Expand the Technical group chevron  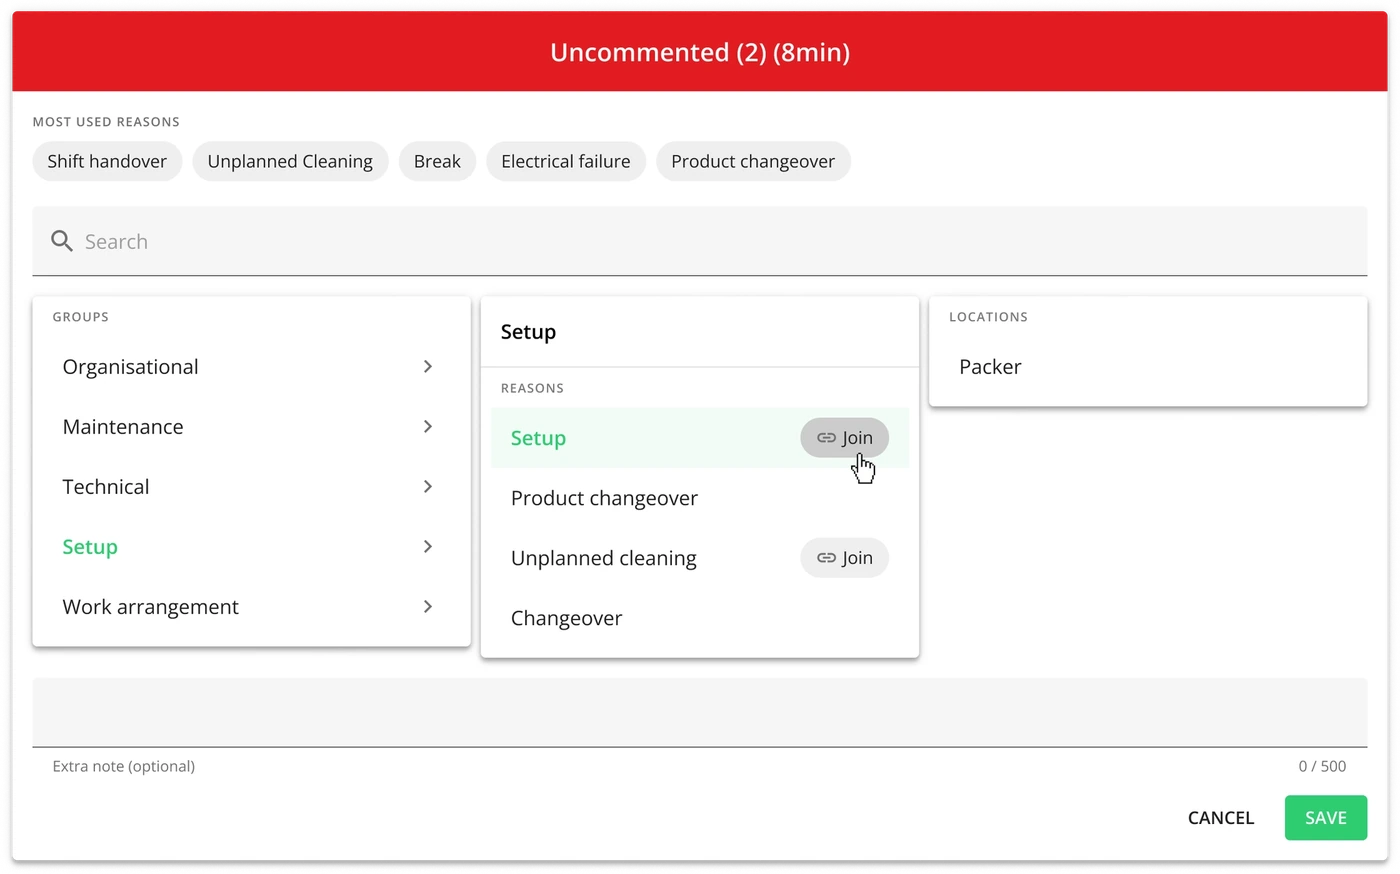pos(428,487)
